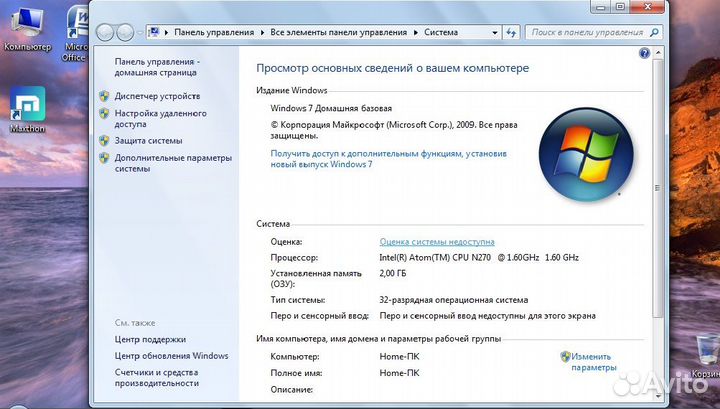Click the search magnifier icon
This screenshot has height=409, width=720.
coord(654,32)
